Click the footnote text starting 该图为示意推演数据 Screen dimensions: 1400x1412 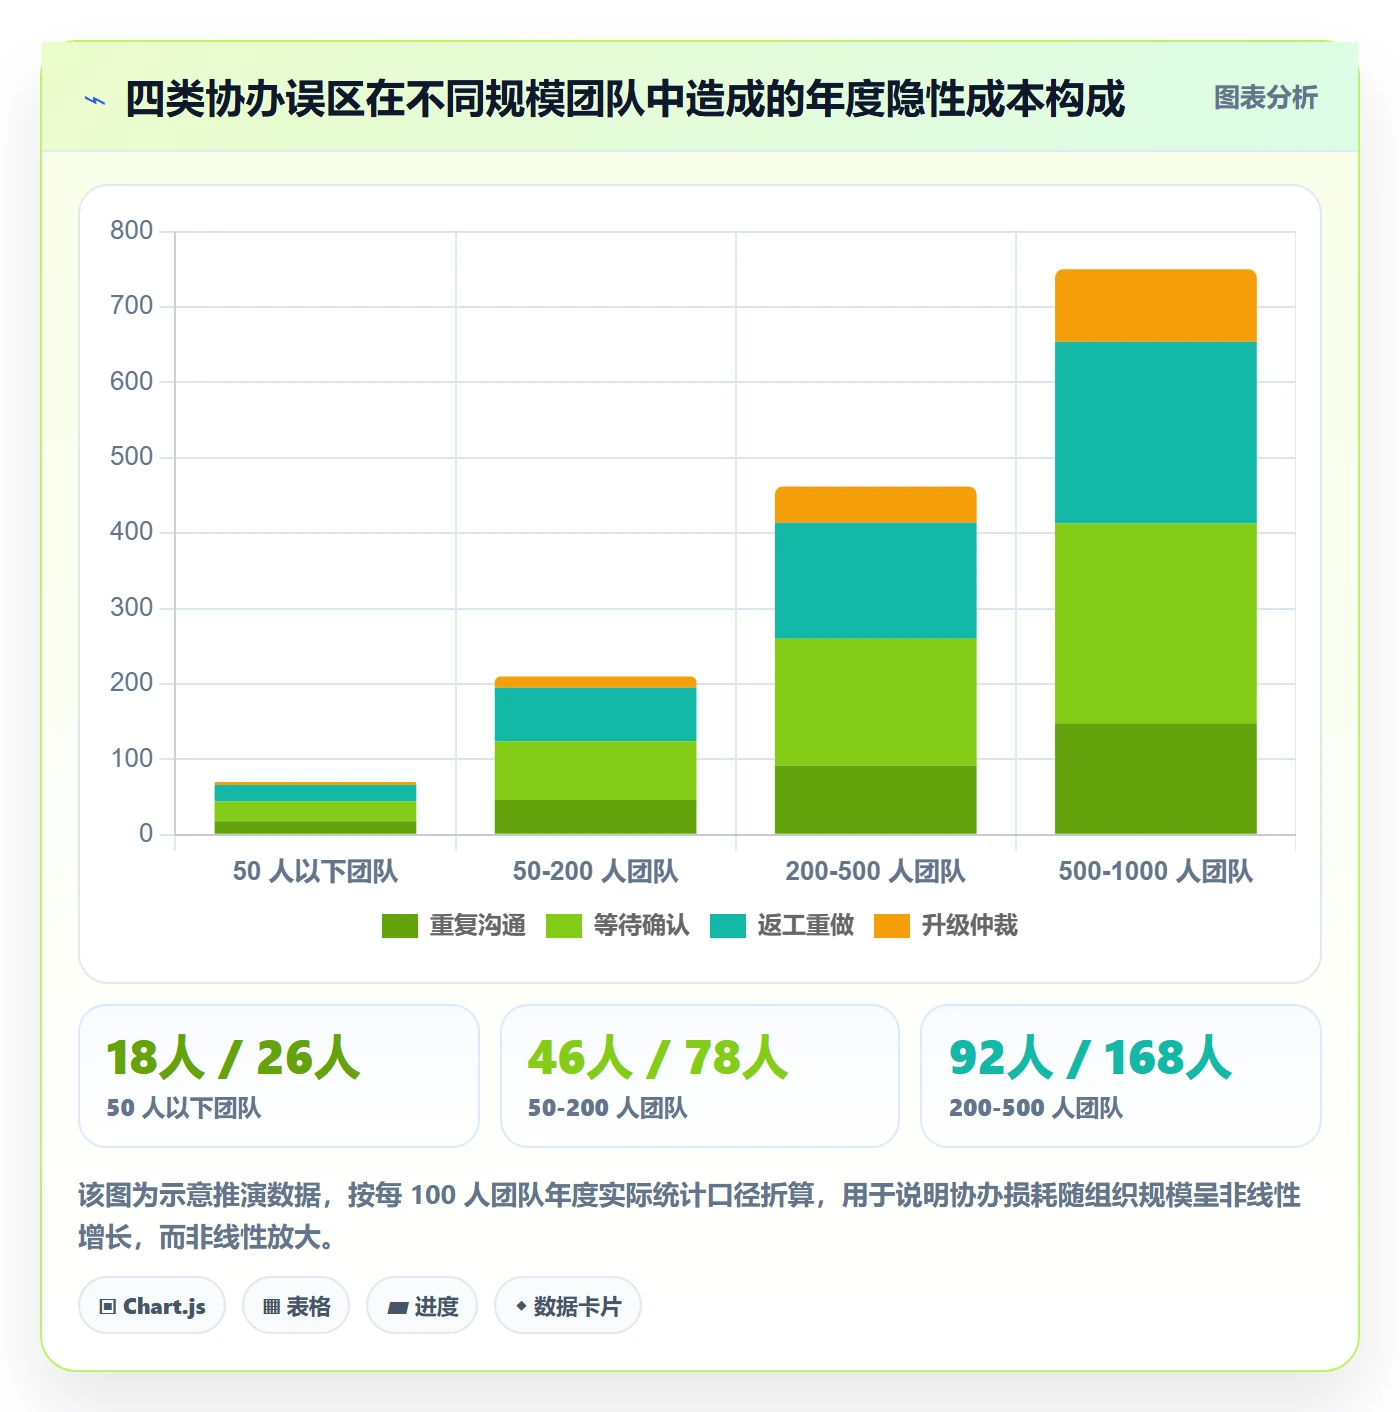point(690,1216)
